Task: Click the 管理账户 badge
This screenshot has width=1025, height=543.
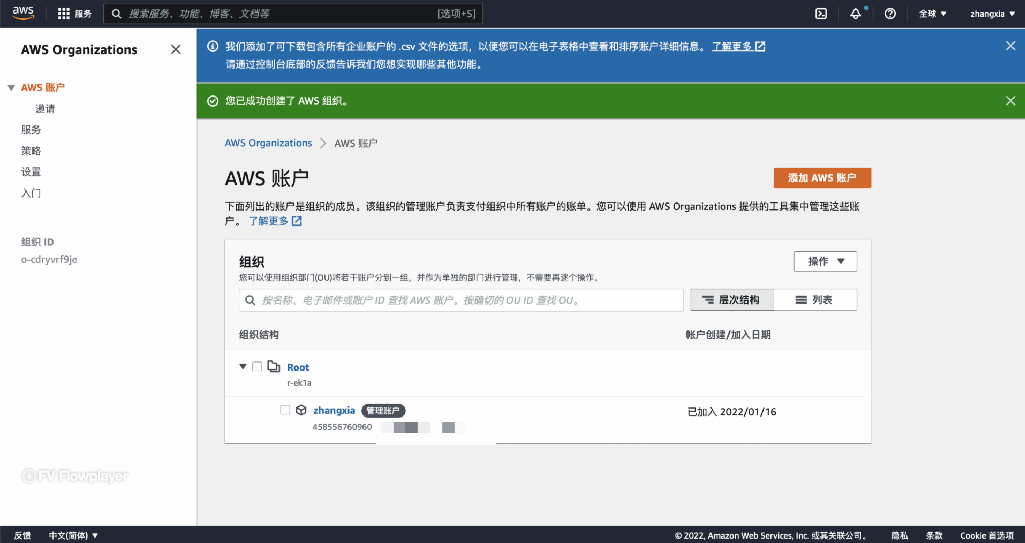Action: click(383, 410)
